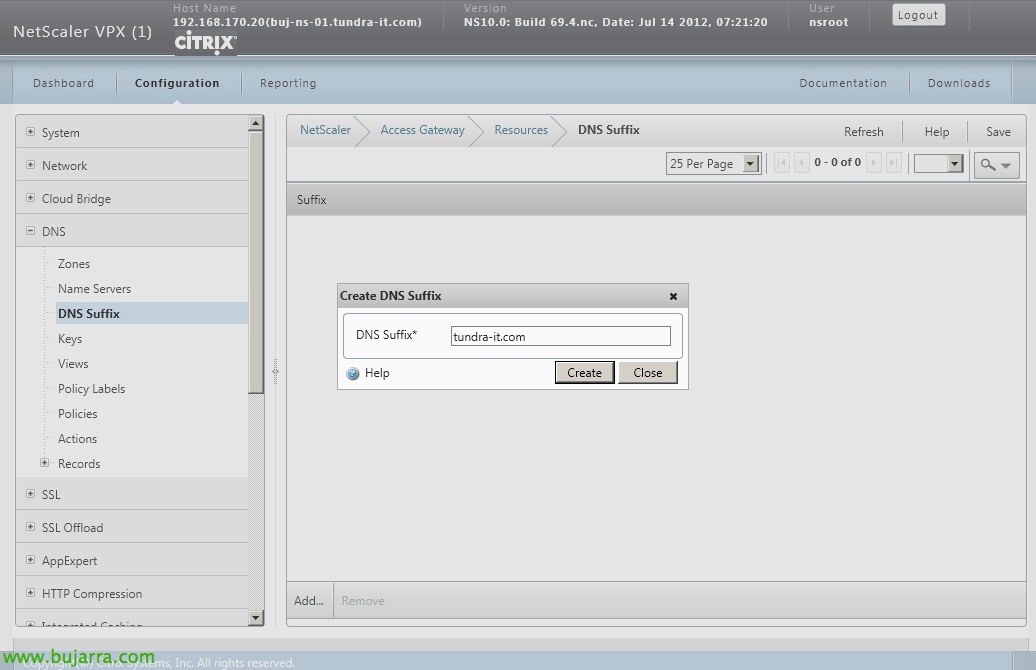The height and width of the screenshot is (670, 1036).
Task: Select Policies in DNS tree
Action: tap(77, 414)
